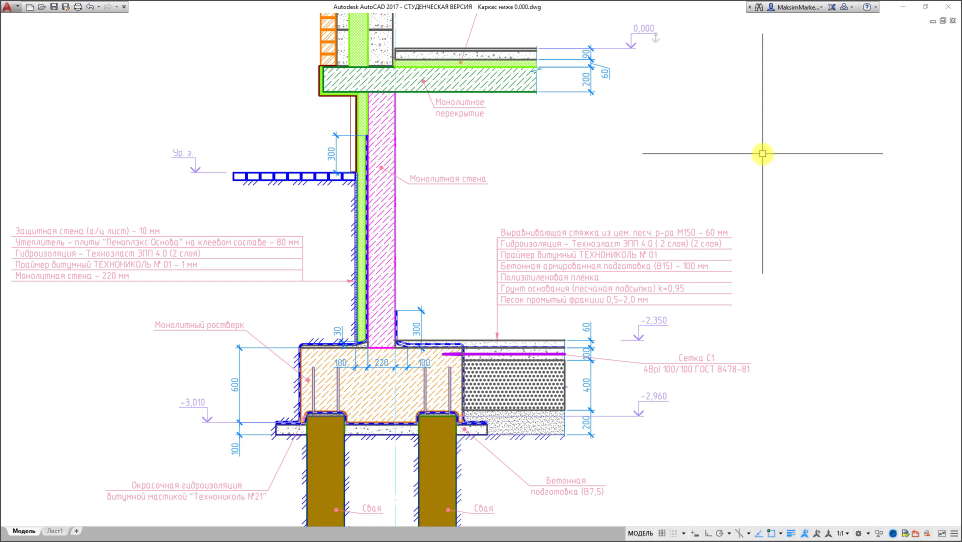The width and height of the screenshot is (962, 542).
Task: Open snap mode settings dropdown
Action: [683, 533]
